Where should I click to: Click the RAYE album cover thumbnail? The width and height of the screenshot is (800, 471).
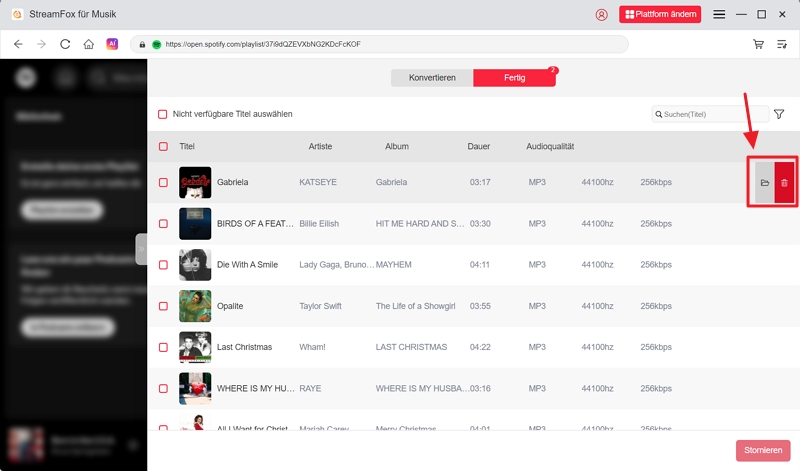[195, 388]
